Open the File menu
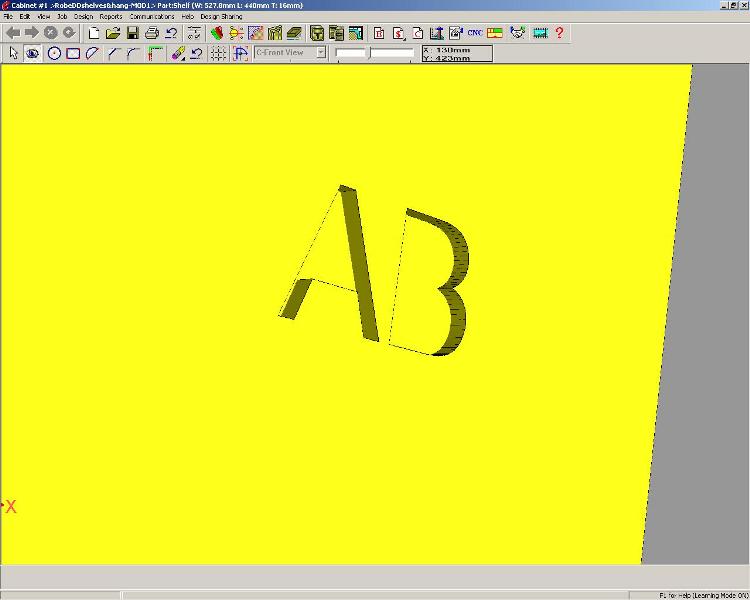750x600 pixels. [8, 16]
